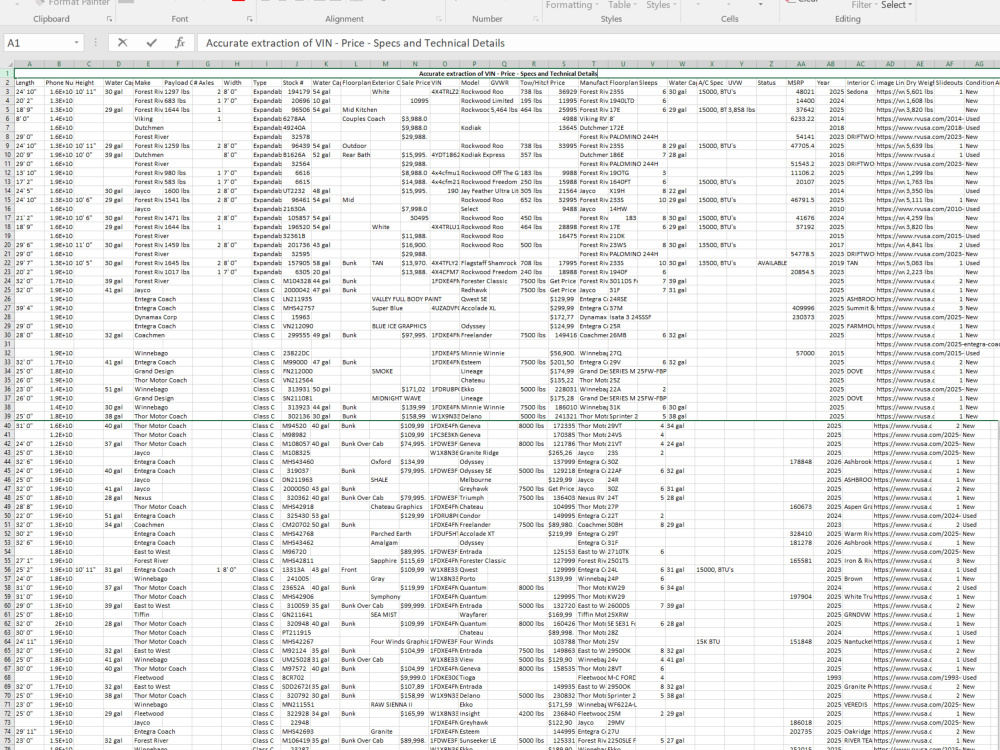Image resolution: width=1000 pixels, height=750 pixels.
Task: Open the Clipboard dialog launcher
Action: coord(109,19)
